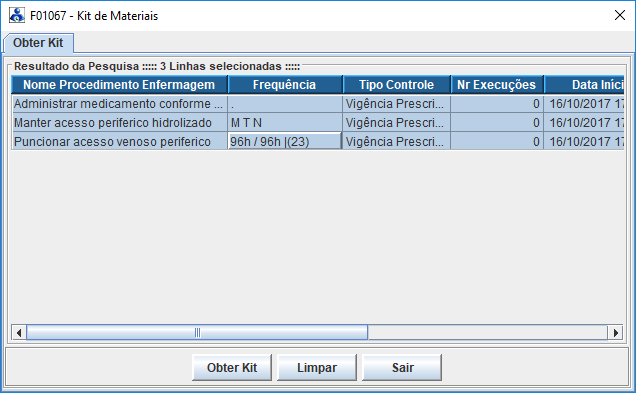Click the Obter Kit button
Viewport: 636px width, 393px height.
(232, 367)
